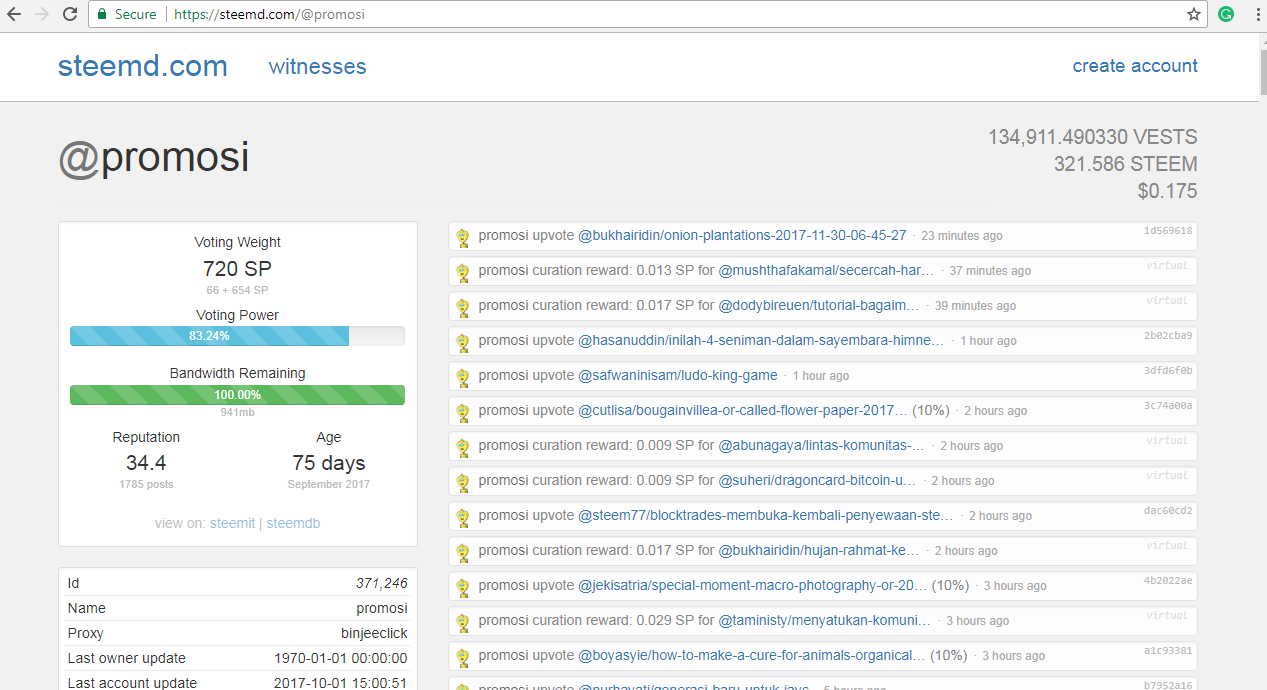This screenshot has height=690, width=1267.
Task: Click the green secure padlock icon
Action: 102,15
